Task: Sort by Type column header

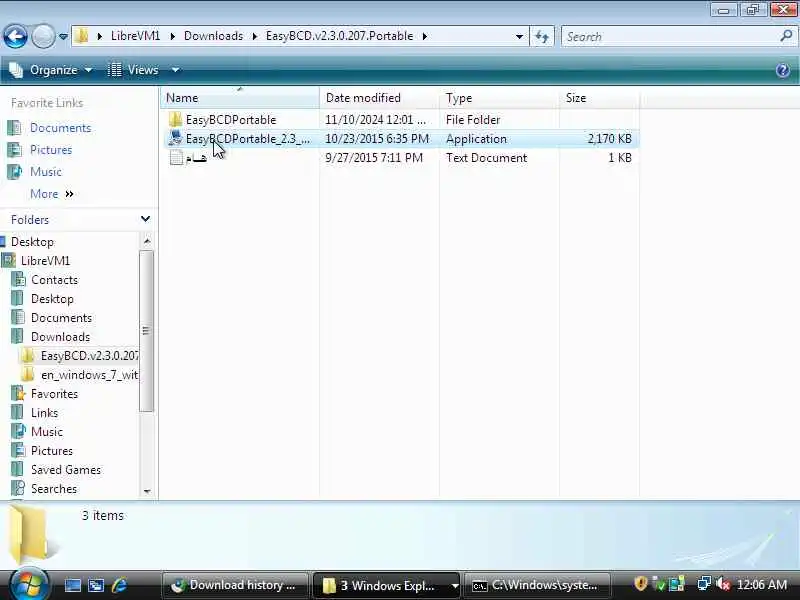Action: [x=499, y=98]
